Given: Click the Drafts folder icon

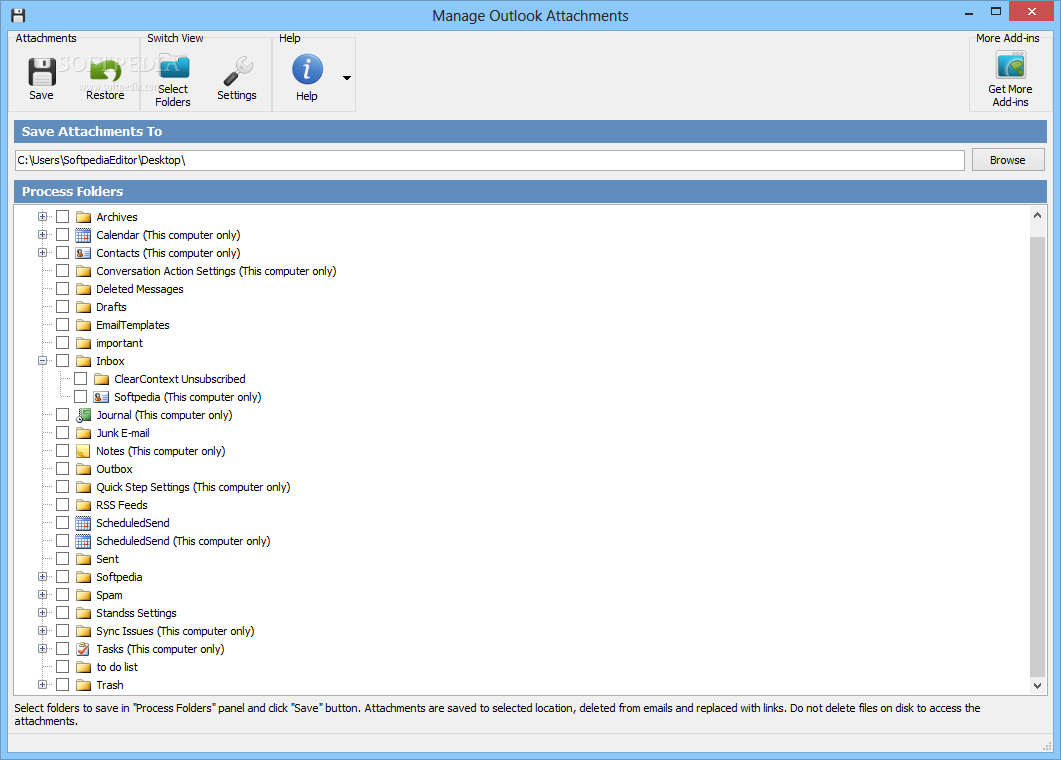Looking at the screenshot, I should [83, 307].
